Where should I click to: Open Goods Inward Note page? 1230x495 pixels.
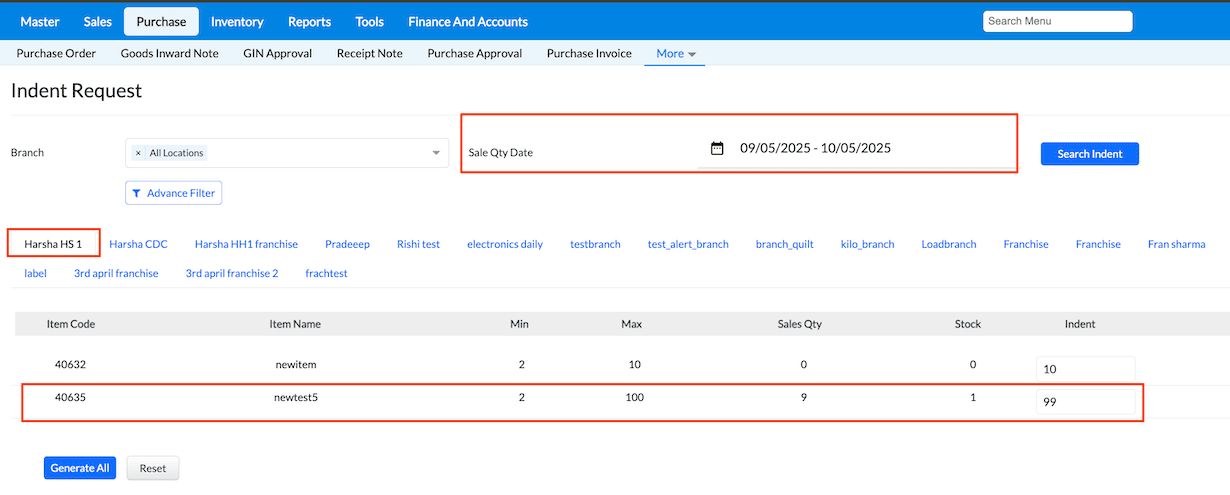[x=169, y=53]
